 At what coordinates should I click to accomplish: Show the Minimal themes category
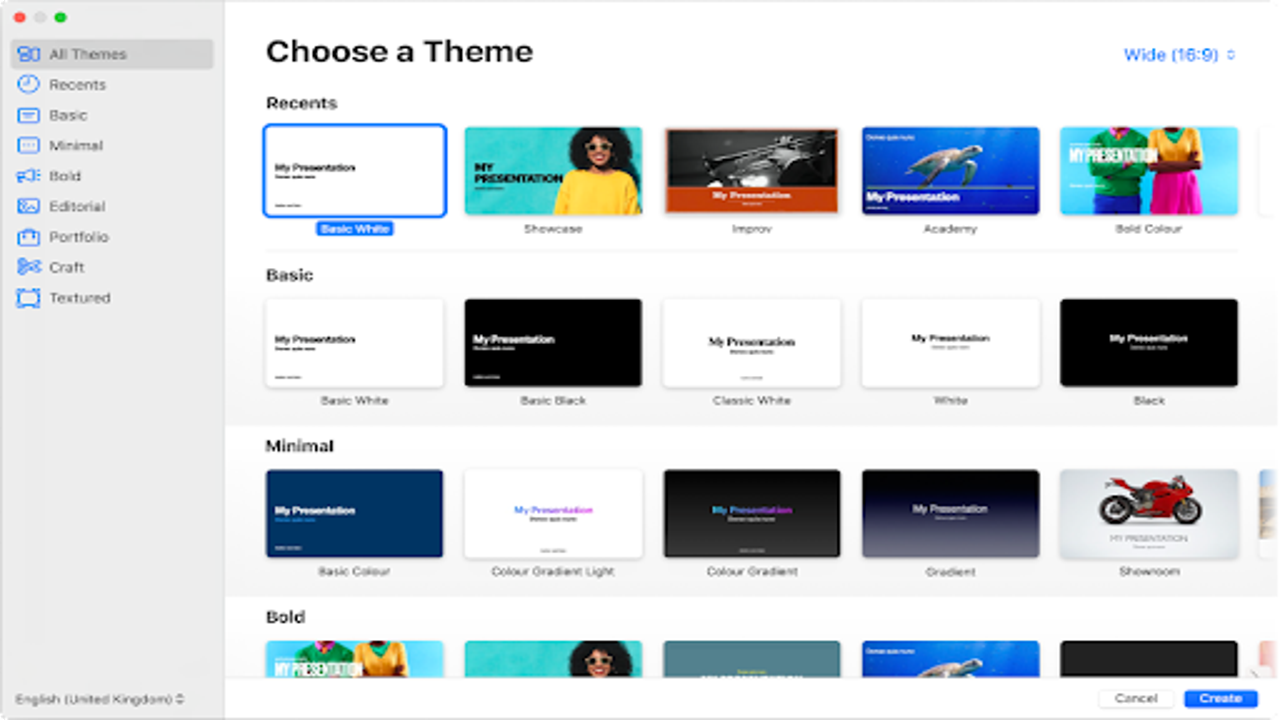click(x=76, y=146)
